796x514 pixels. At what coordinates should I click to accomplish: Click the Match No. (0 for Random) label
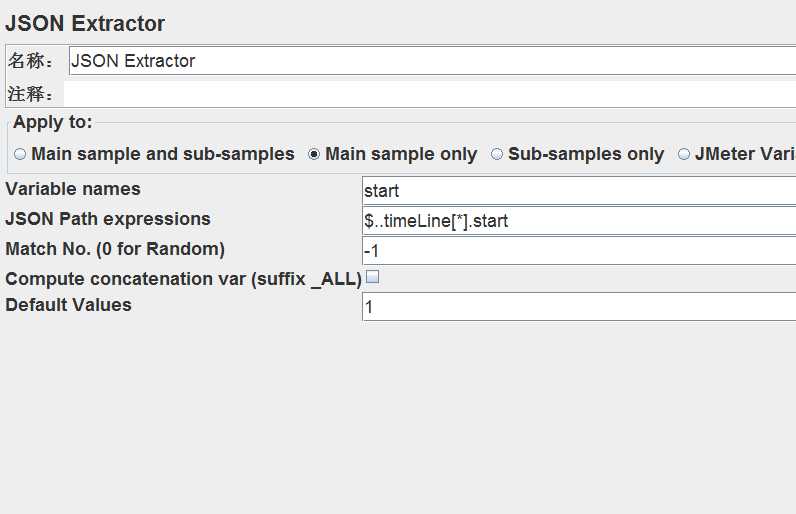click(x=115, y=249)
